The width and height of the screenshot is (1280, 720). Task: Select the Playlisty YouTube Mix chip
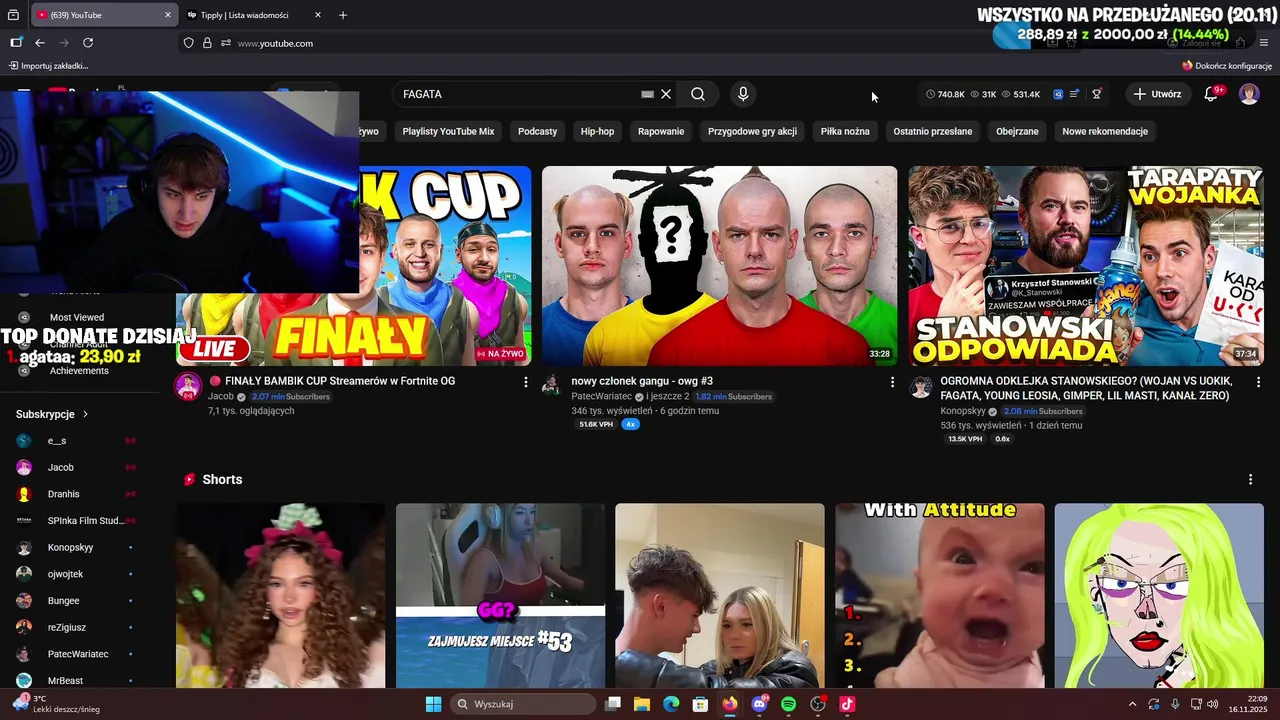[448, 131]
